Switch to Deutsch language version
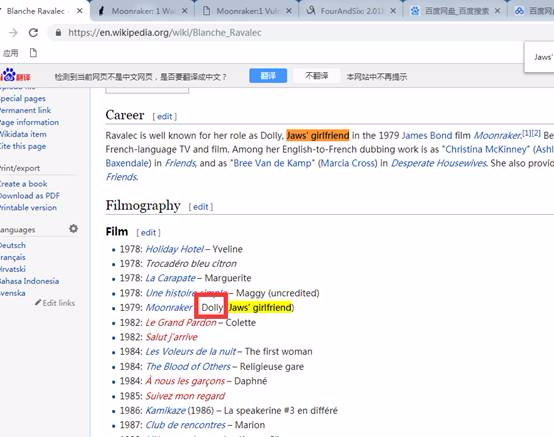Image resolution: width=554 pixels, height=437 pixels. coord(13,245)
